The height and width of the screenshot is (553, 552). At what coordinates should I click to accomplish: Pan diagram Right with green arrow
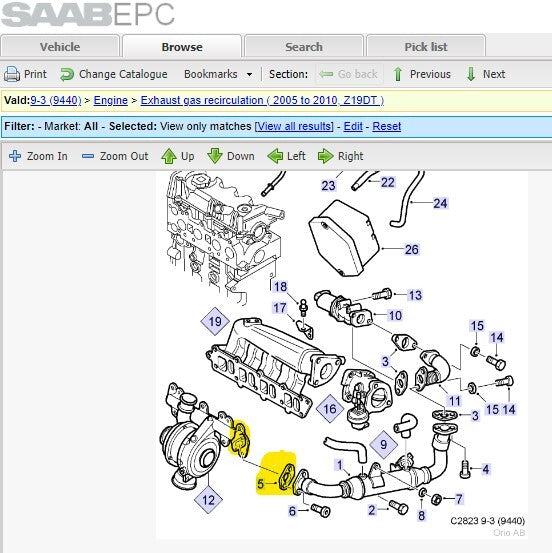[325, 156]
